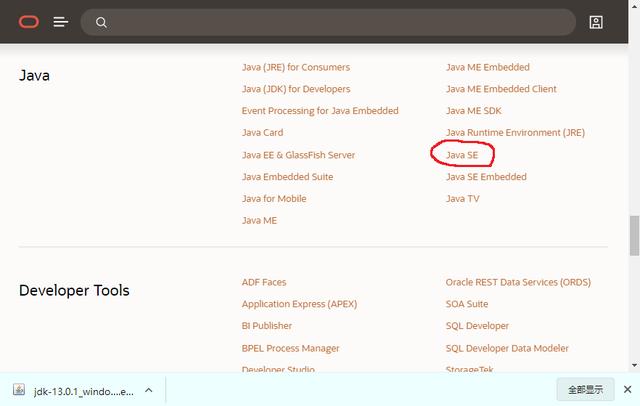Open the Java ME Embedded link
The height and width of the screenshot is (406, 640).
(488, 67)
